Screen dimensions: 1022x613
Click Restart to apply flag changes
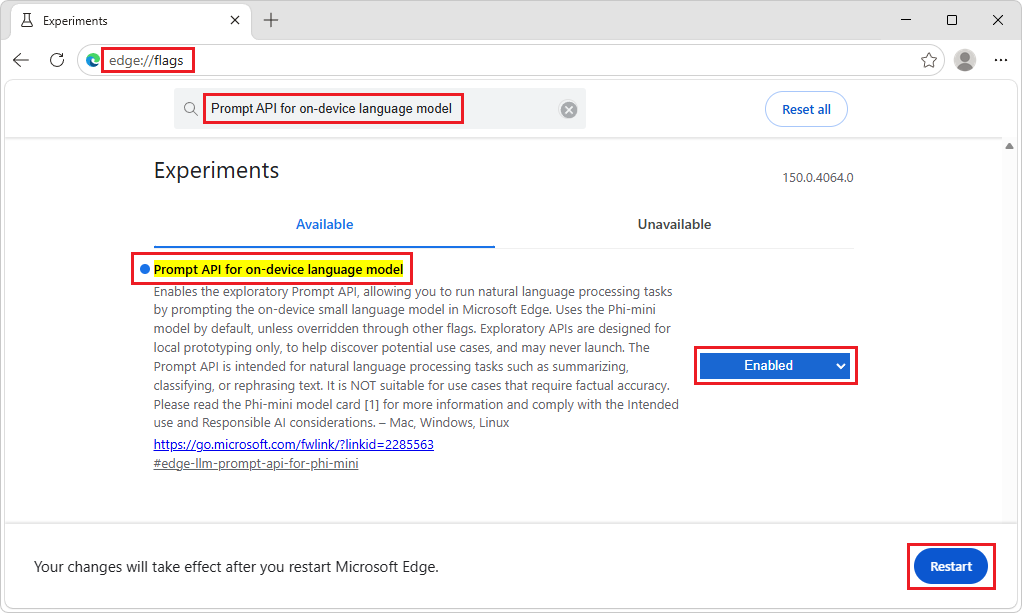950,567
